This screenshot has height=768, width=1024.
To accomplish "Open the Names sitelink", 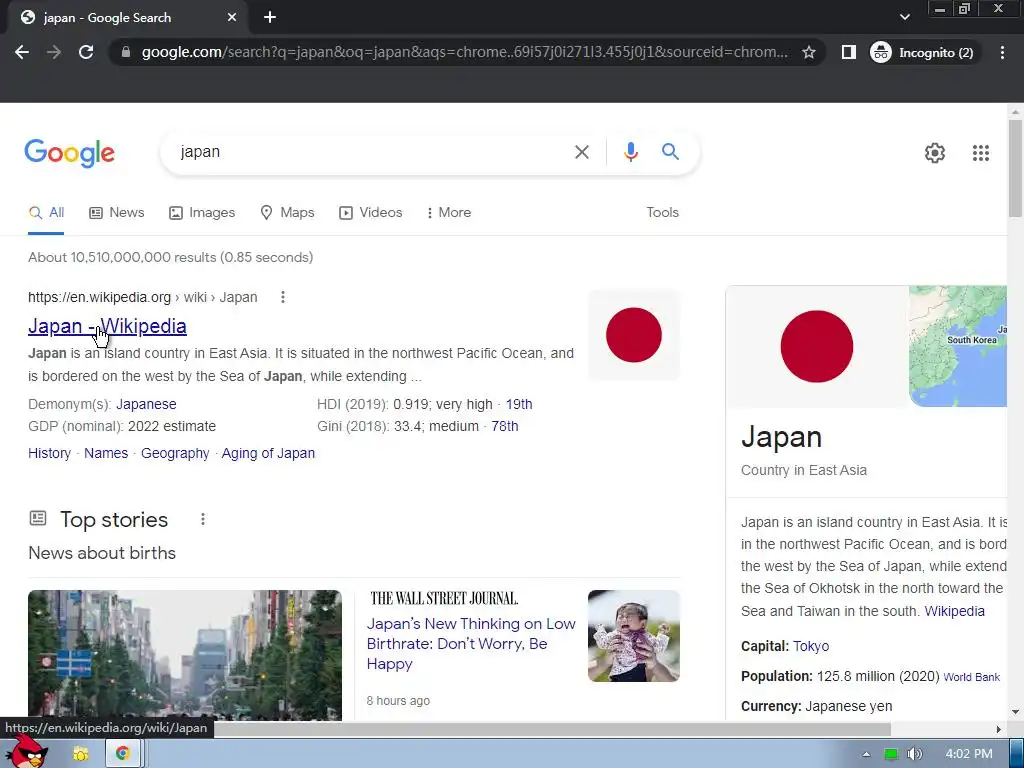I will (106, 453).
